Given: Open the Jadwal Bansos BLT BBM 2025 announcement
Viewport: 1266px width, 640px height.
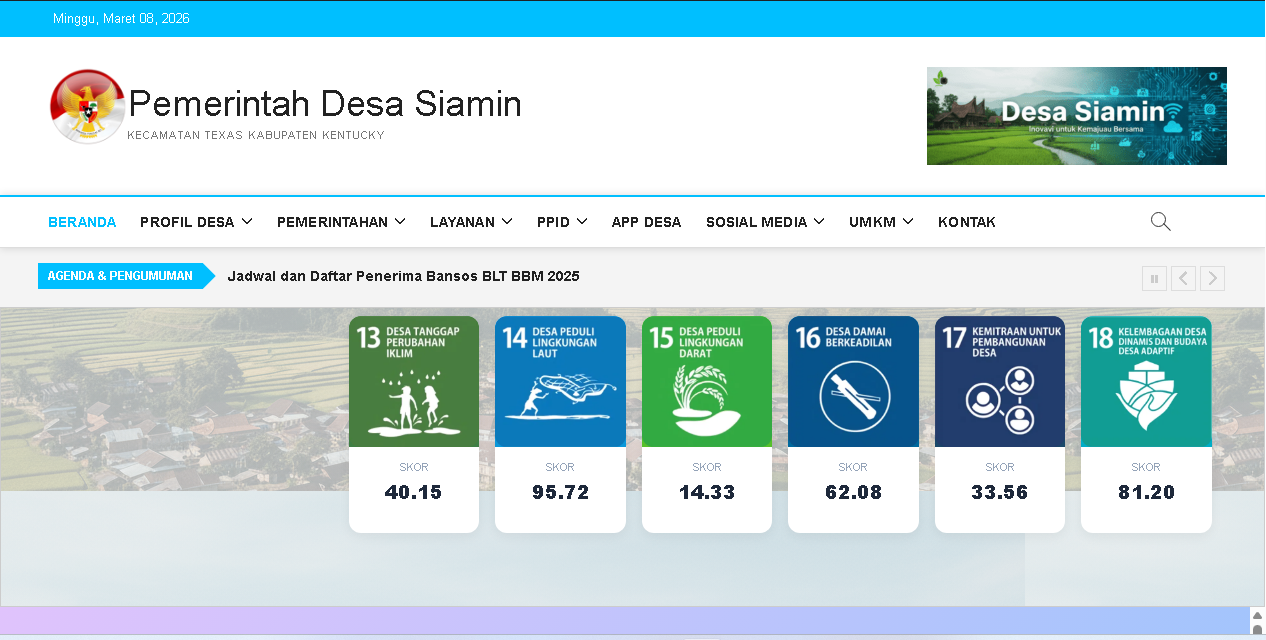Looking at the screenshot, I should point(403,276).
